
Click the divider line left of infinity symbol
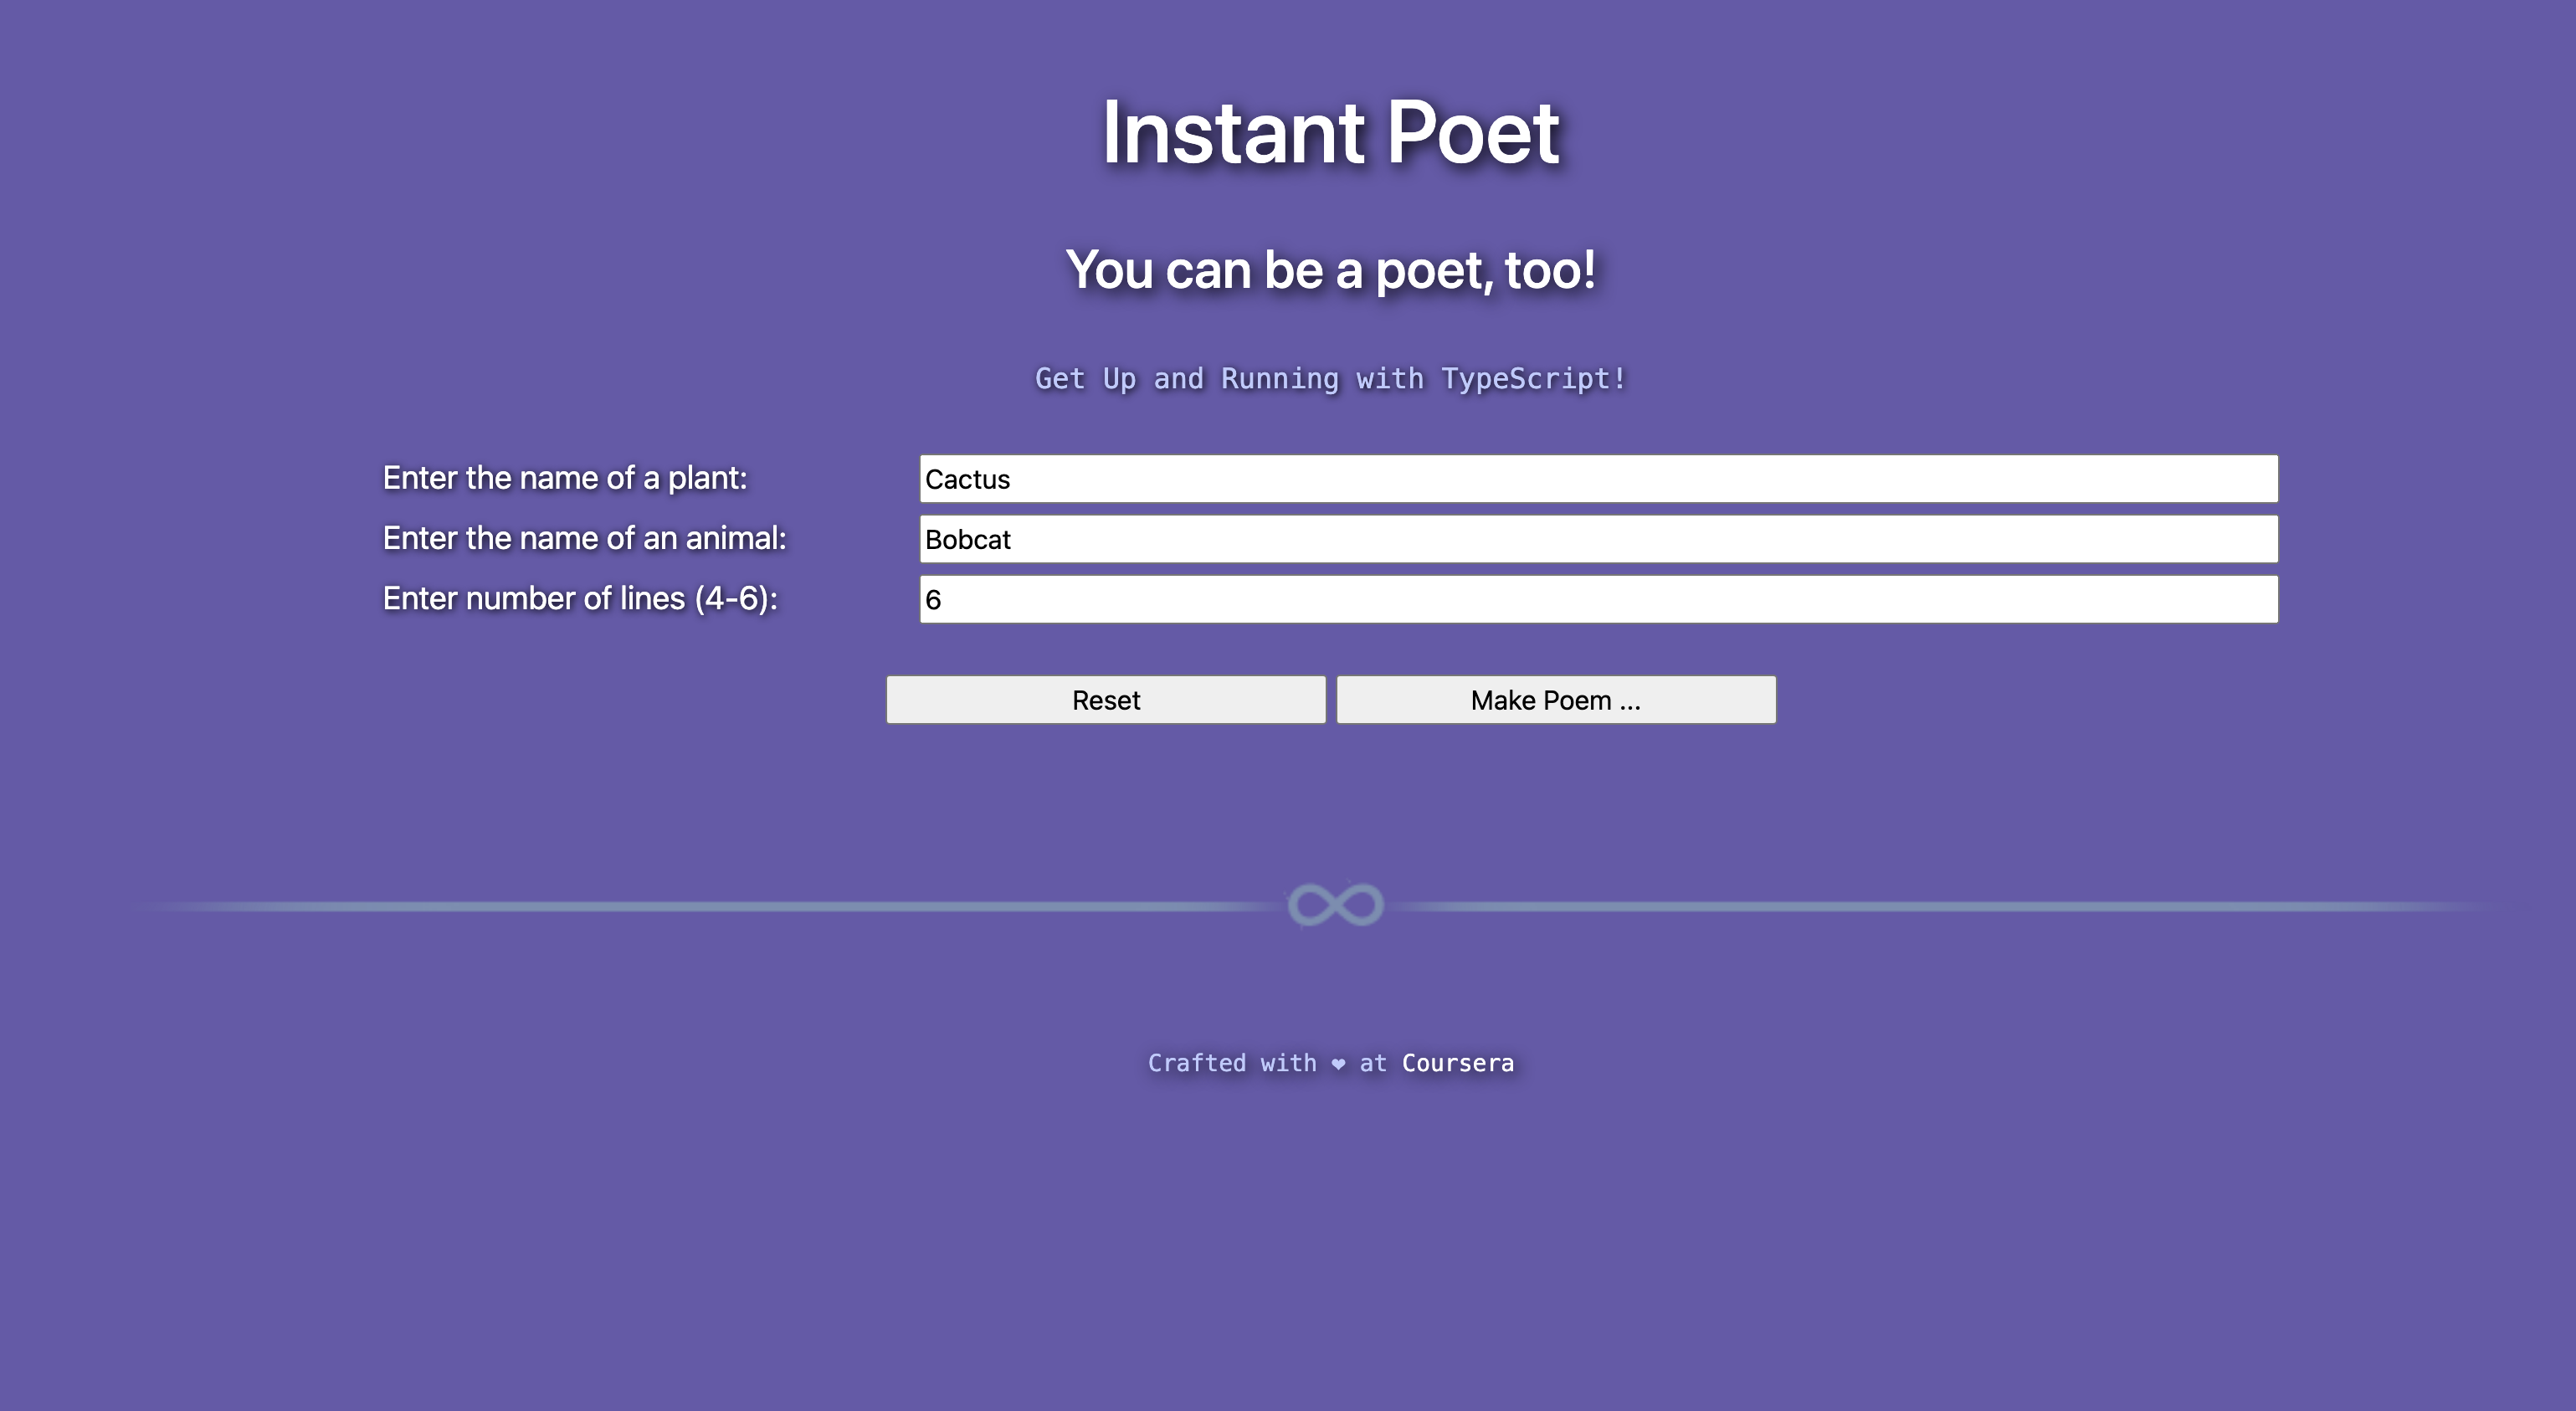[x=700, y=906]
